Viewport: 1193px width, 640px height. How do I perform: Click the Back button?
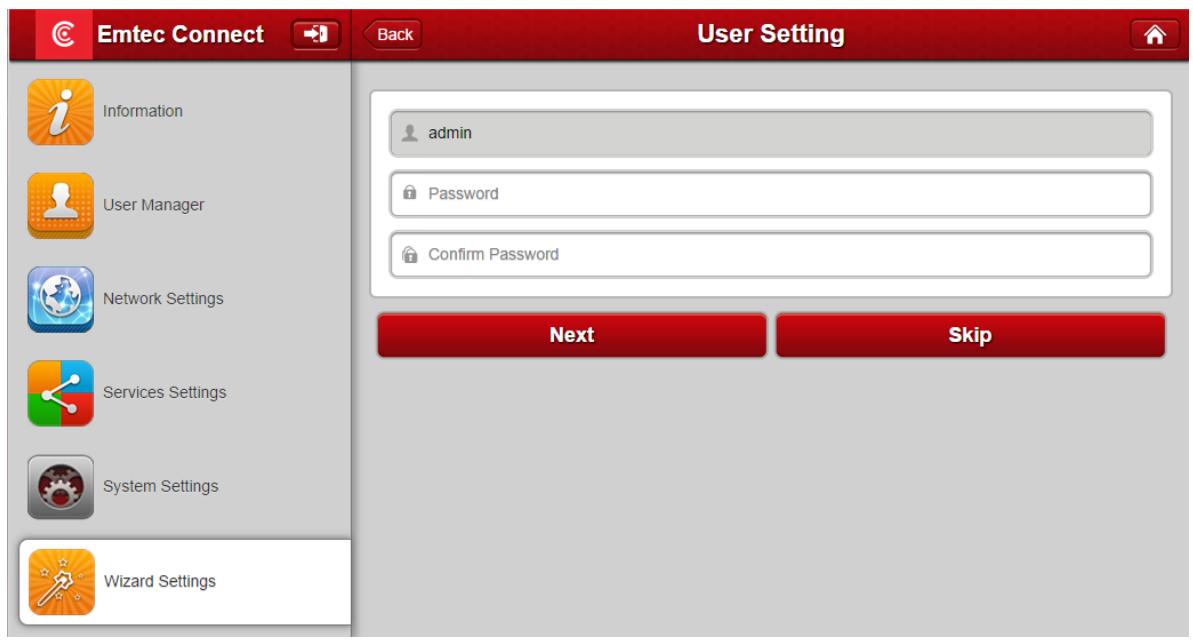(393, 35)
